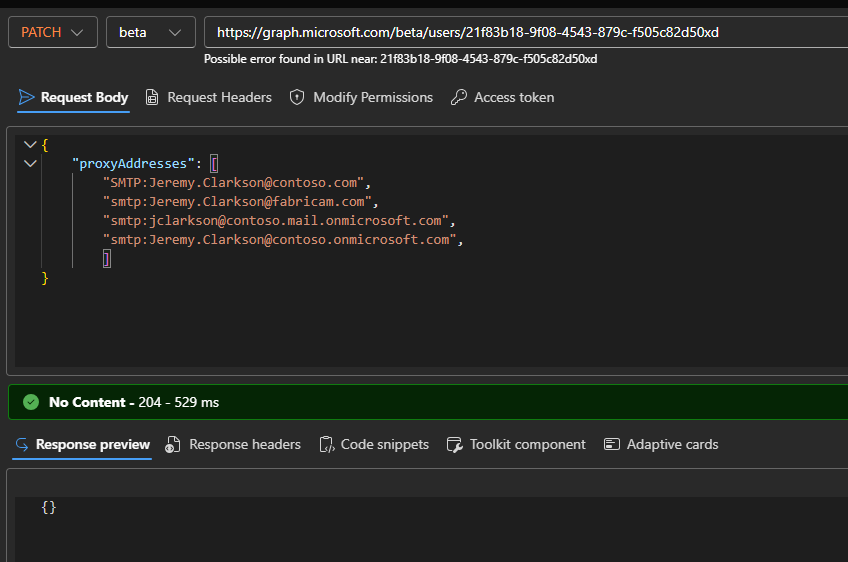Click the Toolkit component icon
This screenshot has width=848, height=562.
click(x=455, y=444)
